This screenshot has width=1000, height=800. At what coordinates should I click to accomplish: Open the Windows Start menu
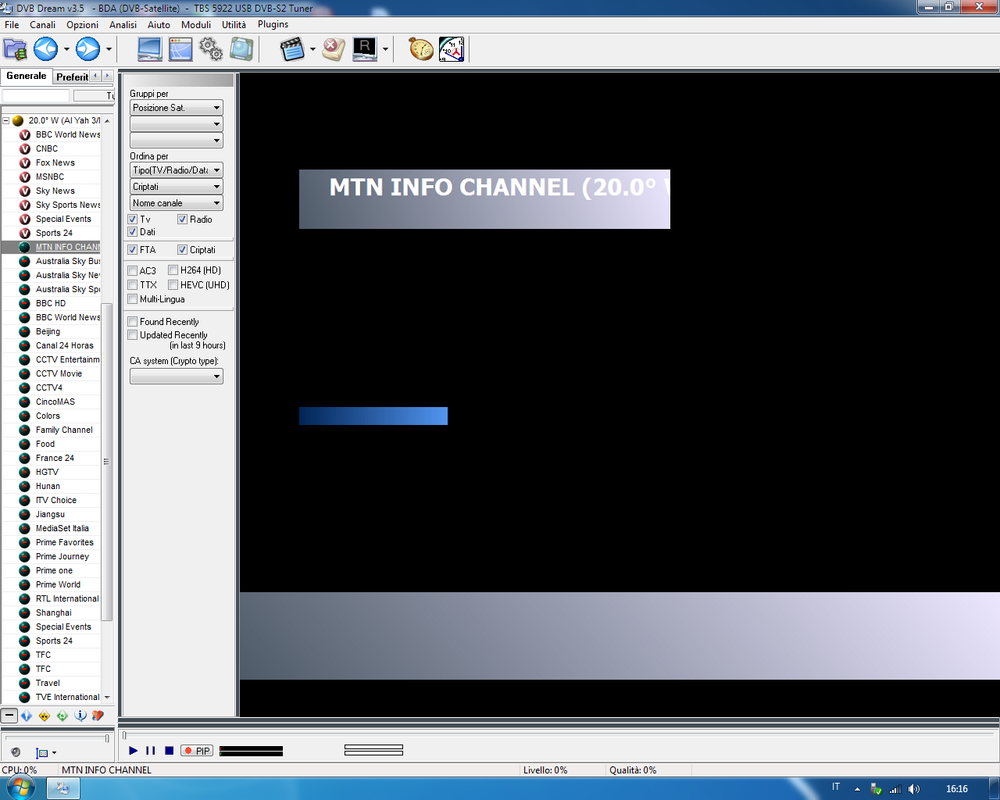[20, 788]
